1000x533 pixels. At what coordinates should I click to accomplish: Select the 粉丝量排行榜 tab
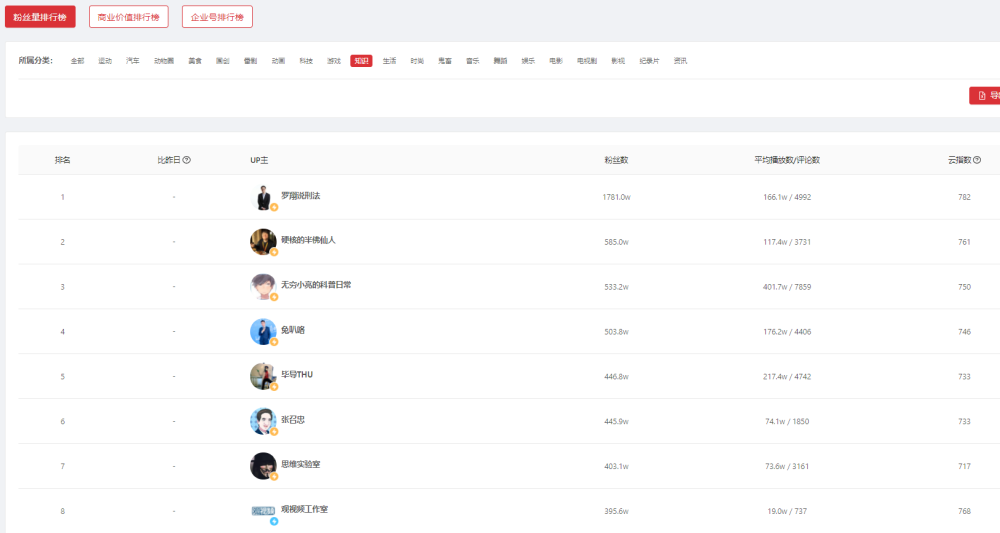[x=40, y=17]
